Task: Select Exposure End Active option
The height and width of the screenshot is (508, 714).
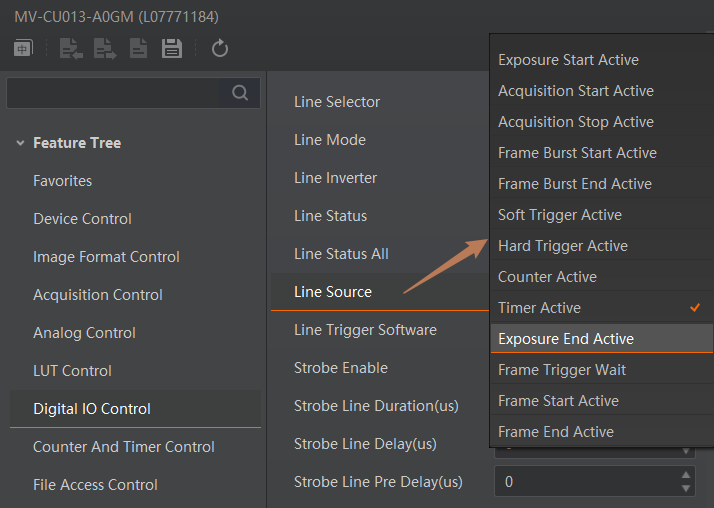Action: 566,339
